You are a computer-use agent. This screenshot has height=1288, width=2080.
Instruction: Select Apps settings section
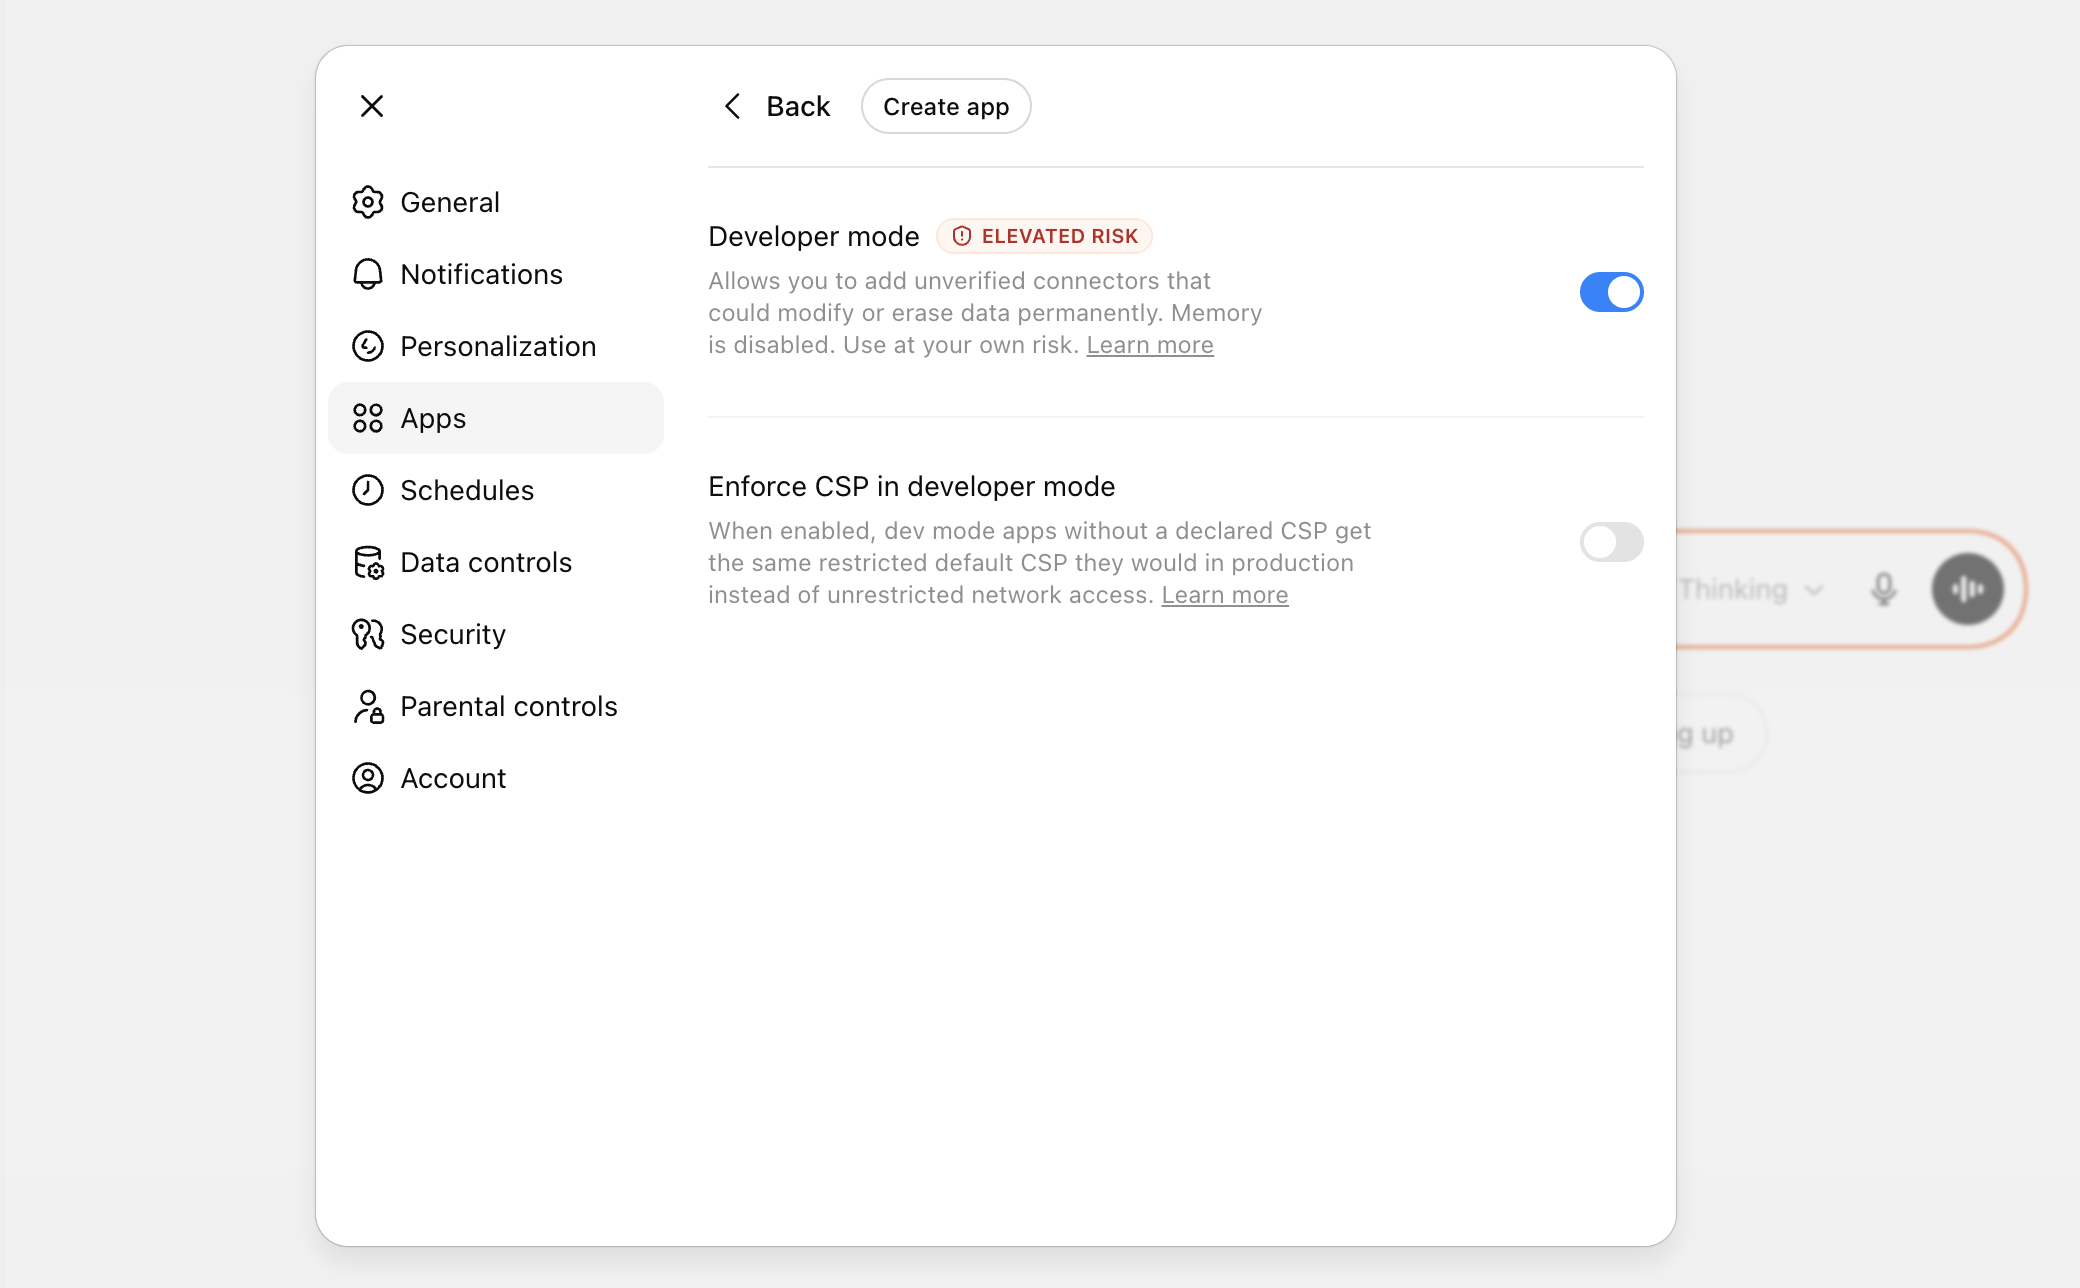click(x=496, y=418)
